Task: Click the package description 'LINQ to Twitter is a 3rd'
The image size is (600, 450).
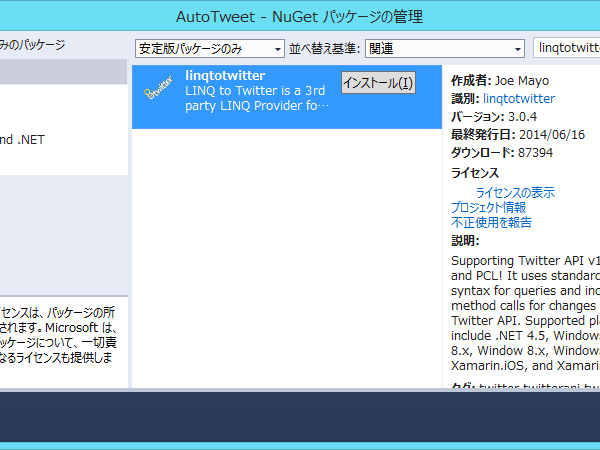Action: click(255, 91)
